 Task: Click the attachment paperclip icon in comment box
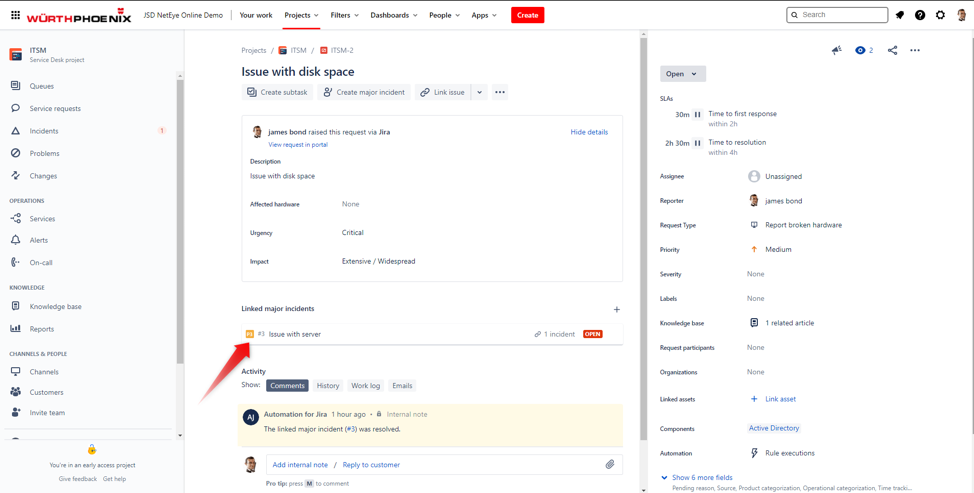click(610, 464)
